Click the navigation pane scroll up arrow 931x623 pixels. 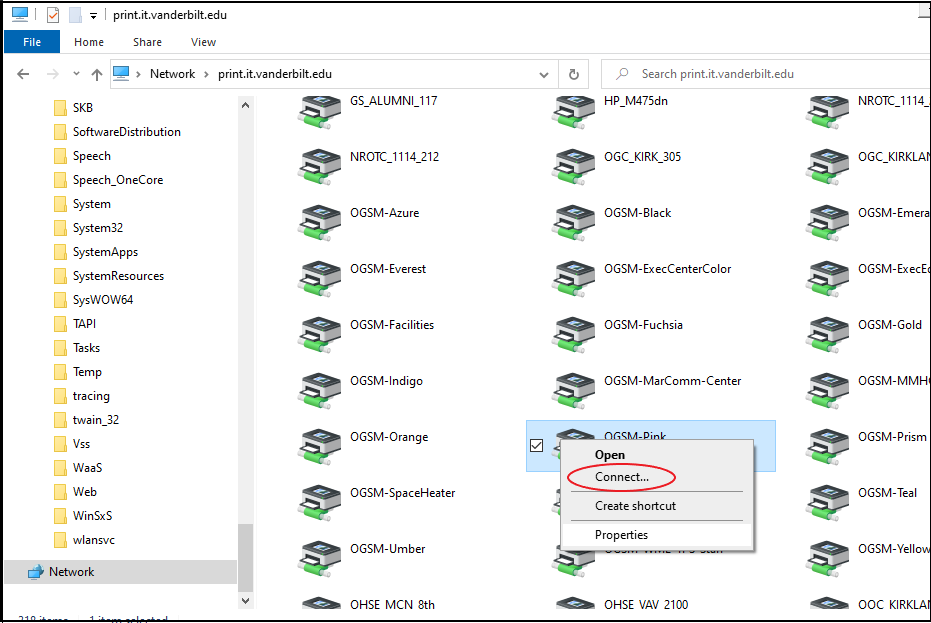pyautogui.click(x=245, y=106)
